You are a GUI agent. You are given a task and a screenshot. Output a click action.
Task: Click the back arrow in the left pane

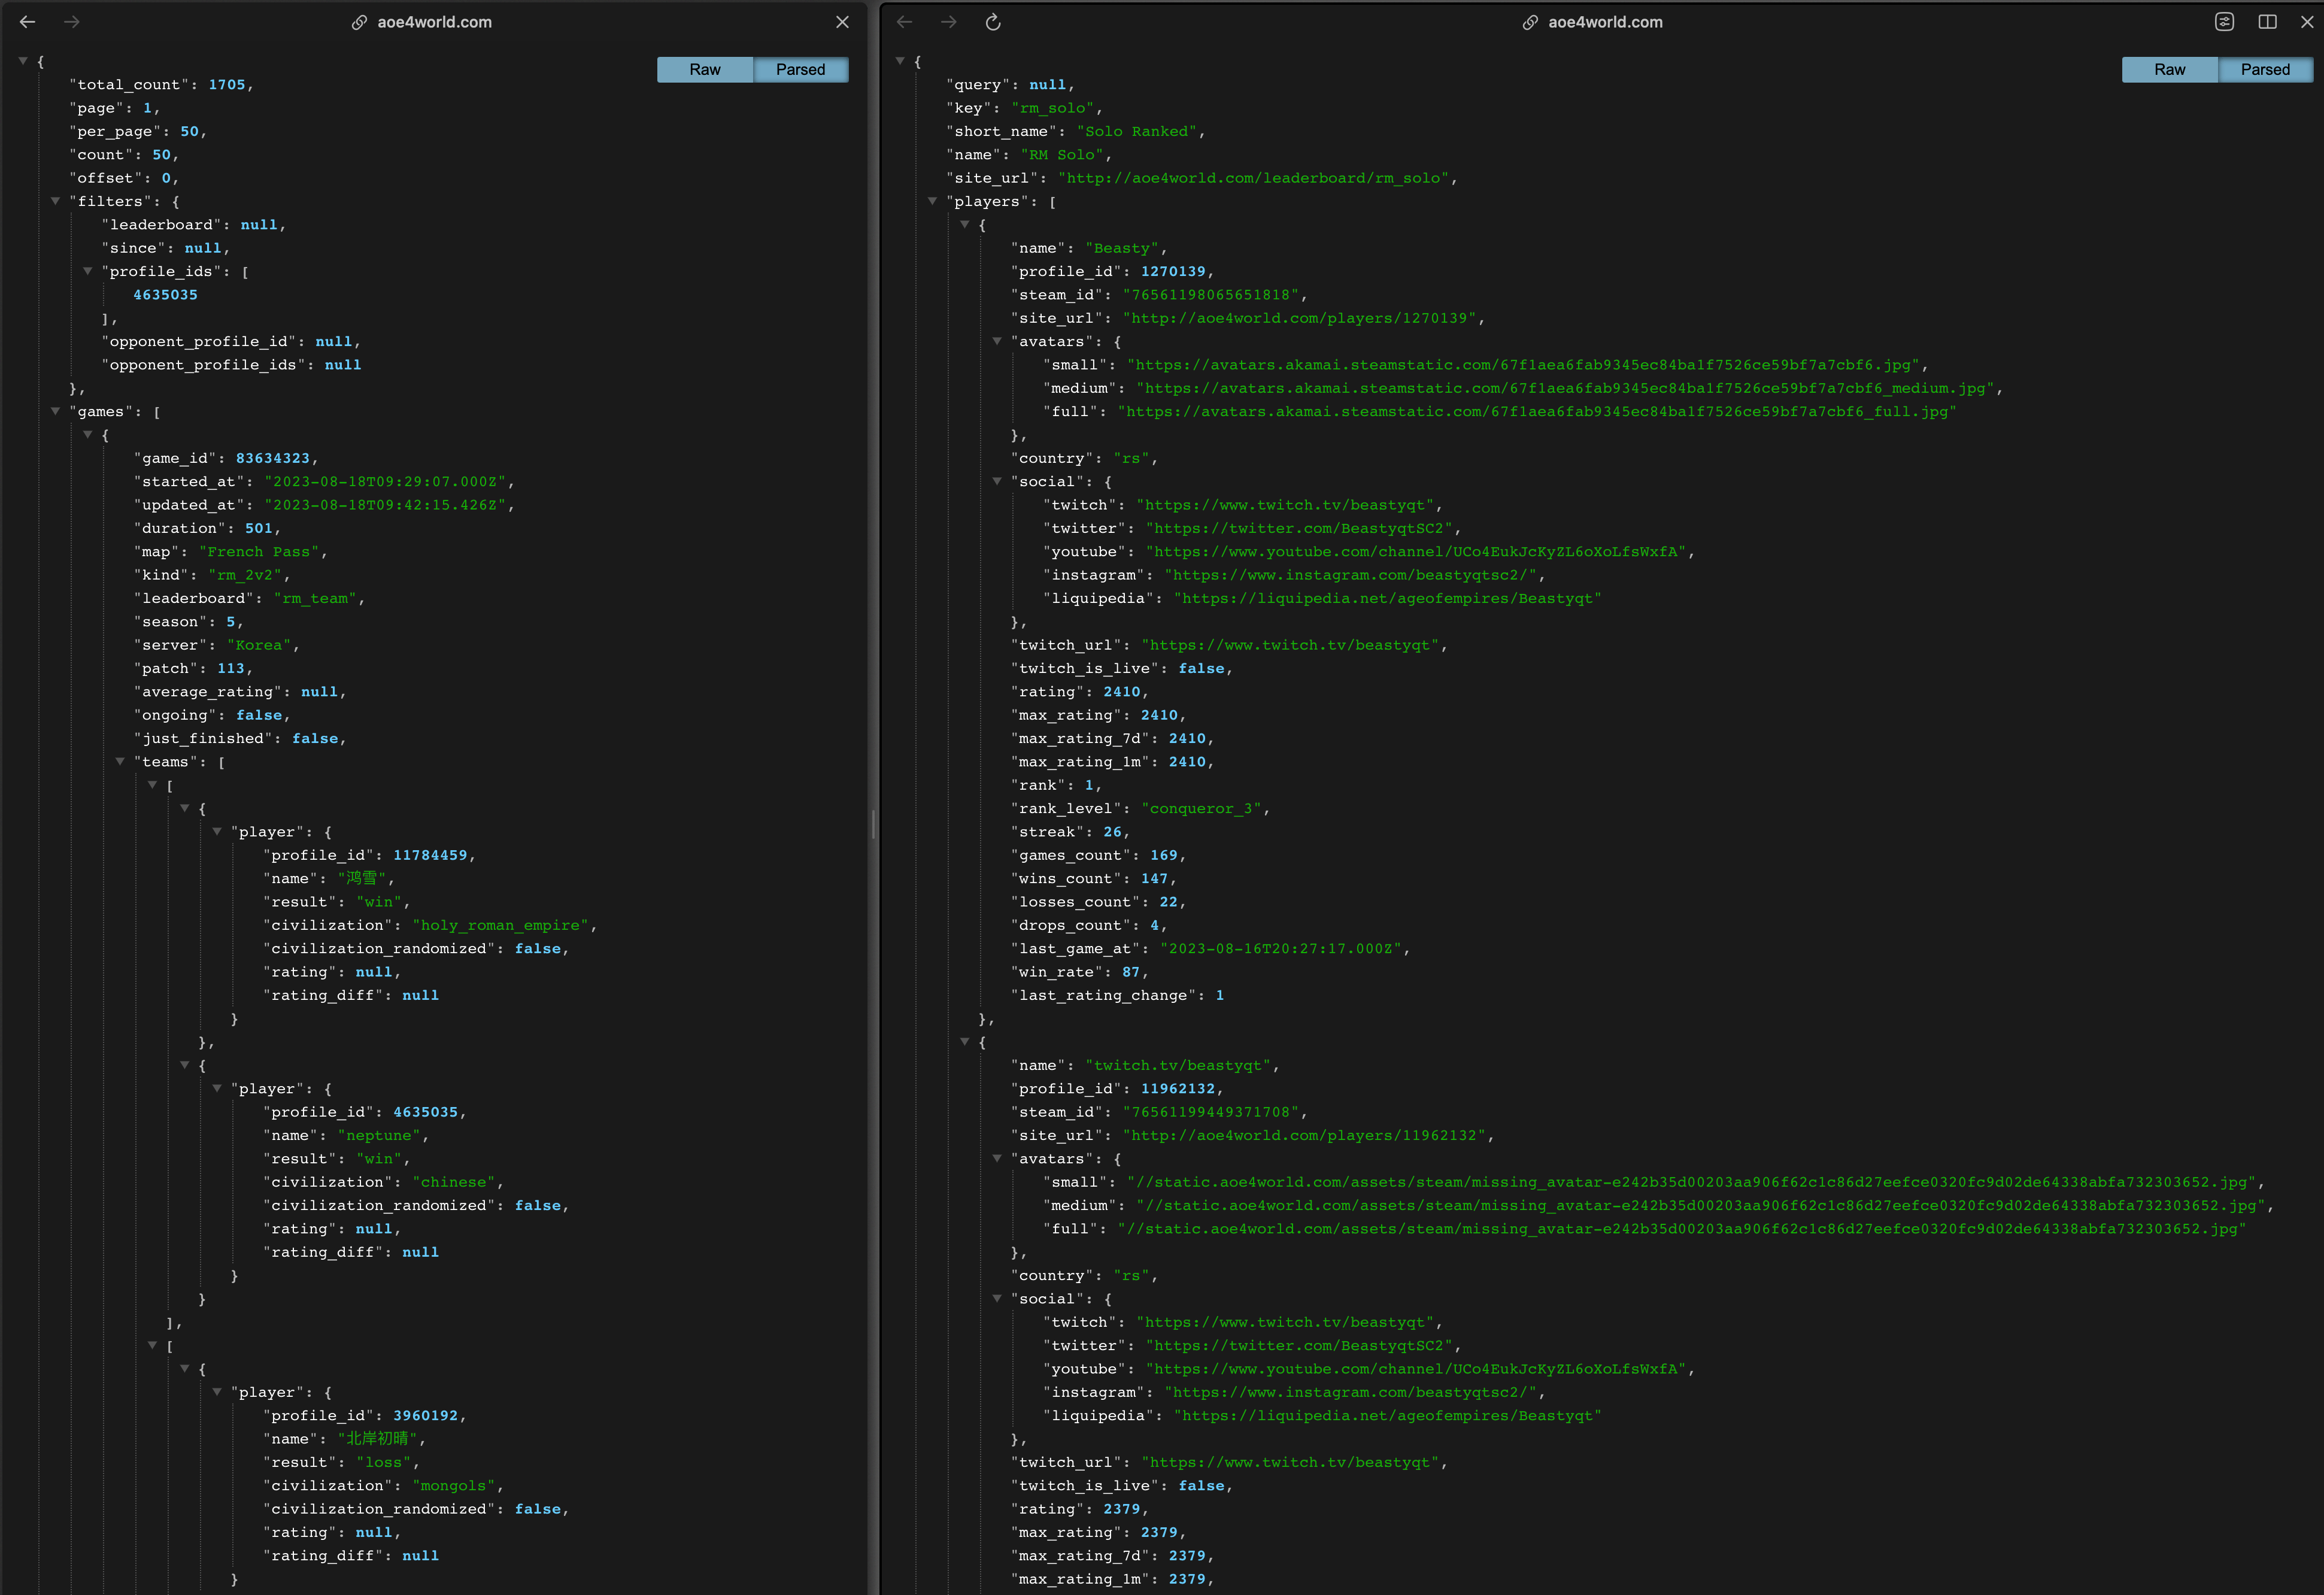click(28, 22)
